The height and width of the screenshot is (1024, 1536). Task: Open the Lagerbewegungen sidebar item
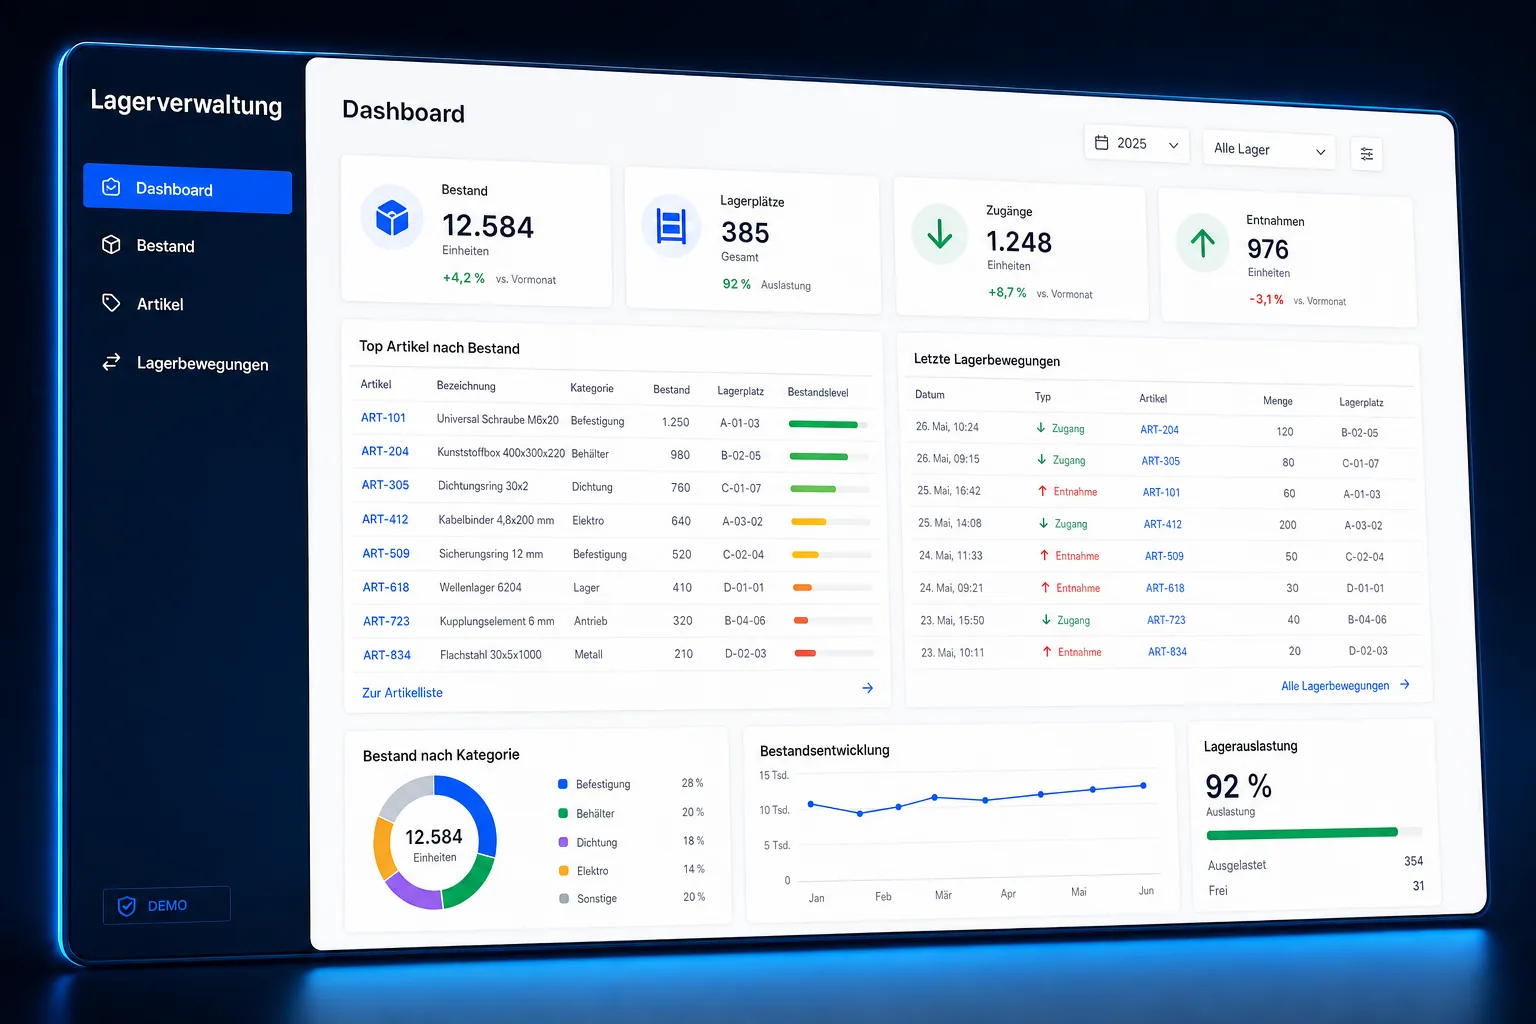pyautogui.click(x=202, y=364)
